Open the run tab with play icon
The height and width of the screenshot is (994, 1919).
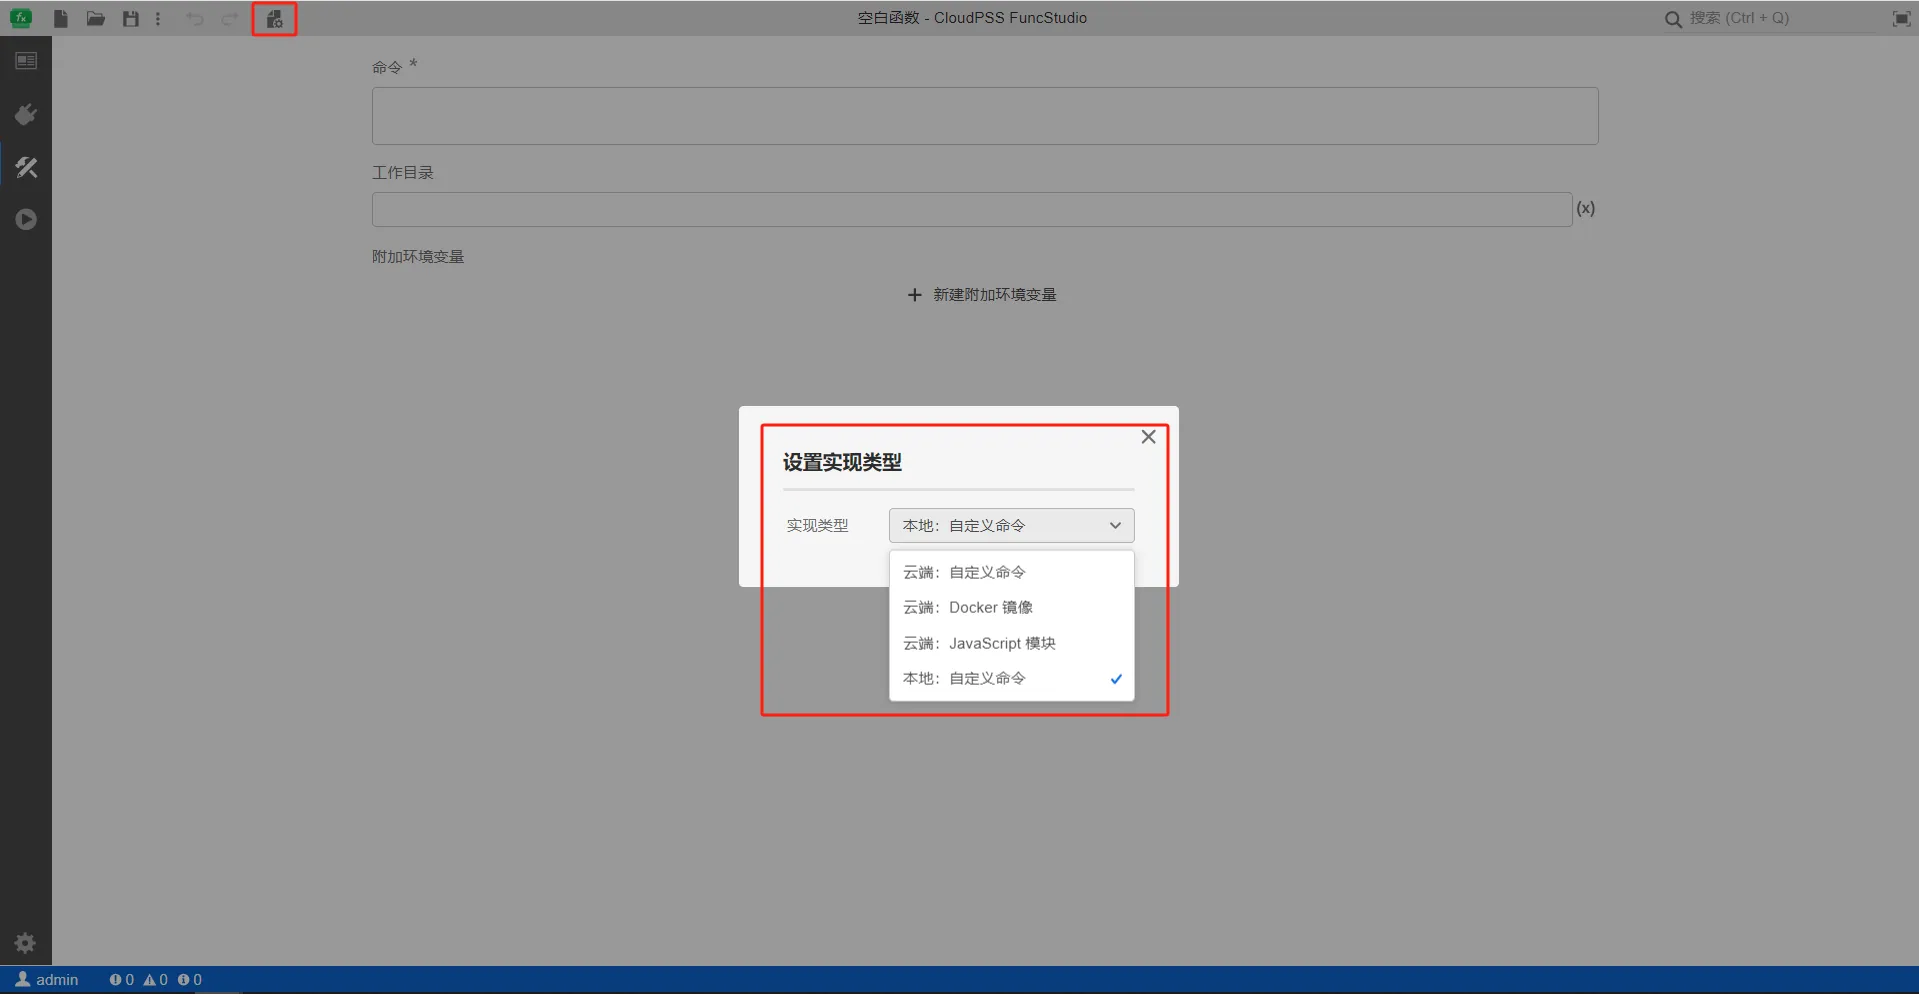26,220
